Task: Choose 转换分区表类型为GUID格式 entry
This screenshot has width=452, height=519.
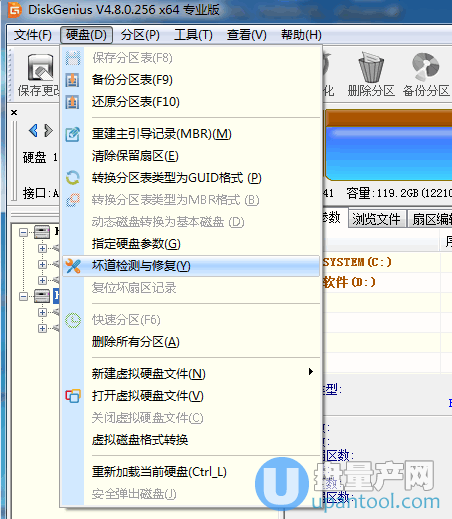Action: click(191, 178)
